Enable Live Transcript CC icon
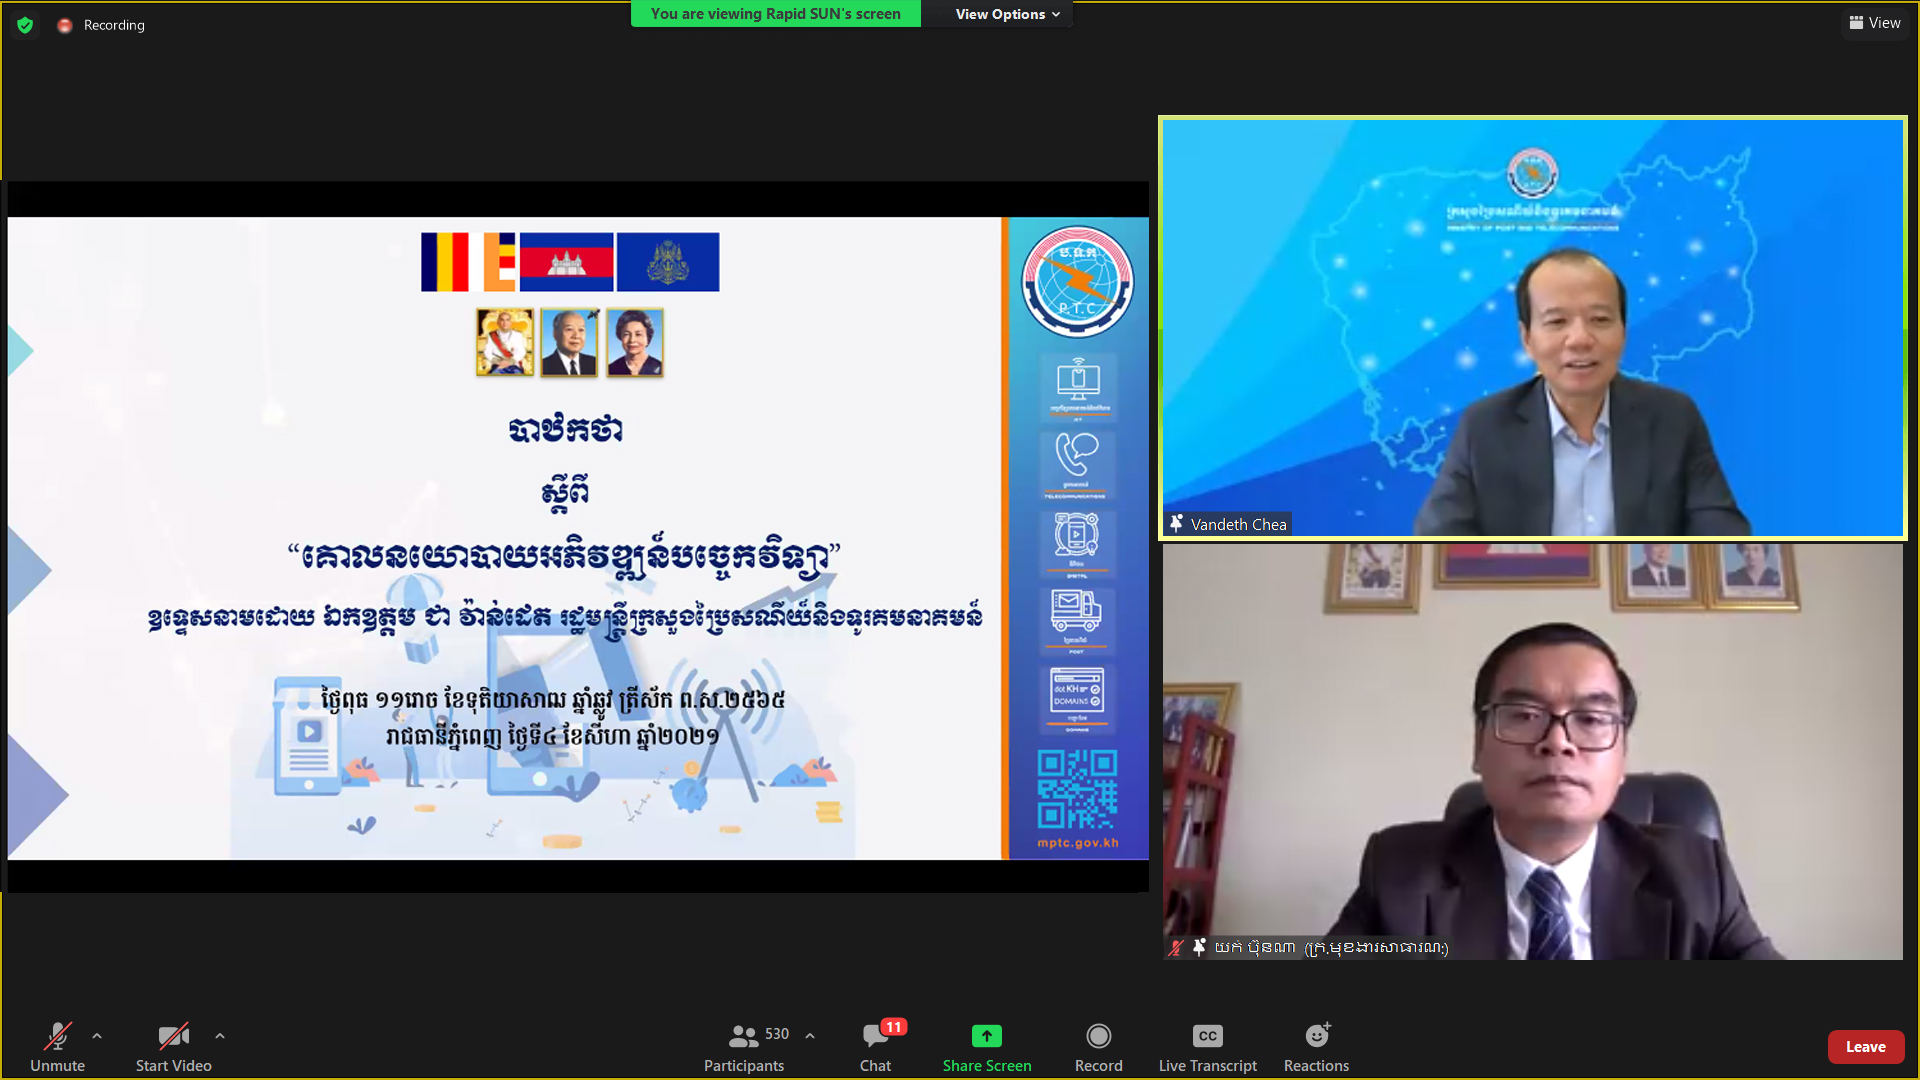 tap(1207, 1036)
